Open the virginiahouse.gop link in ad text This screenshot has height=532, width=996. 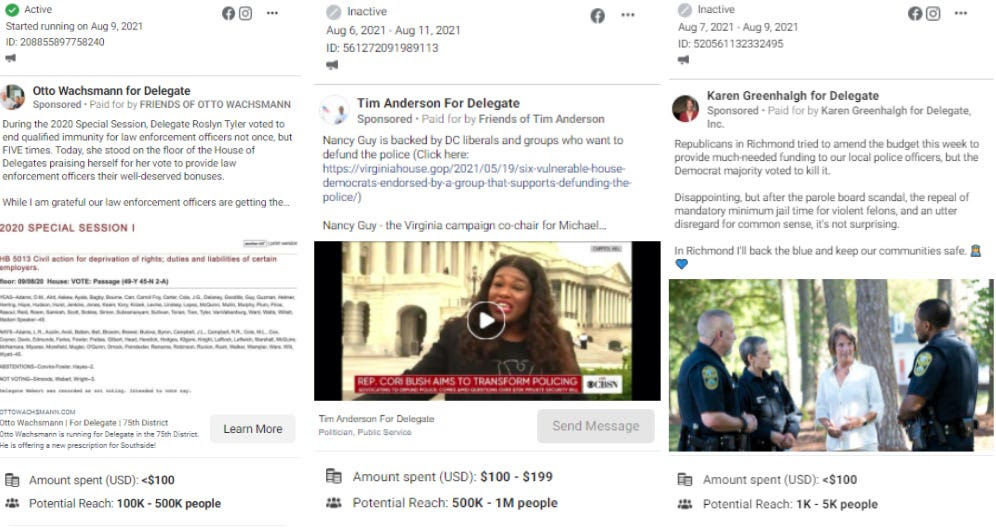[x=476, y=183]
